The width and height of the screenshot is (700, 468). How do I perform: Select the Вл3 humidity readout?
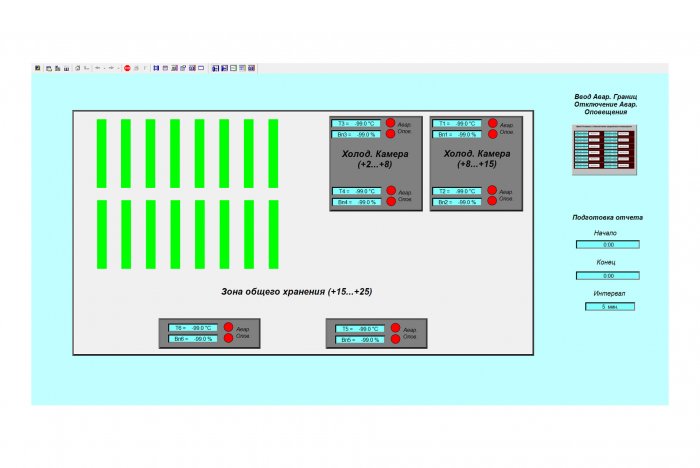tap(356, 134)
